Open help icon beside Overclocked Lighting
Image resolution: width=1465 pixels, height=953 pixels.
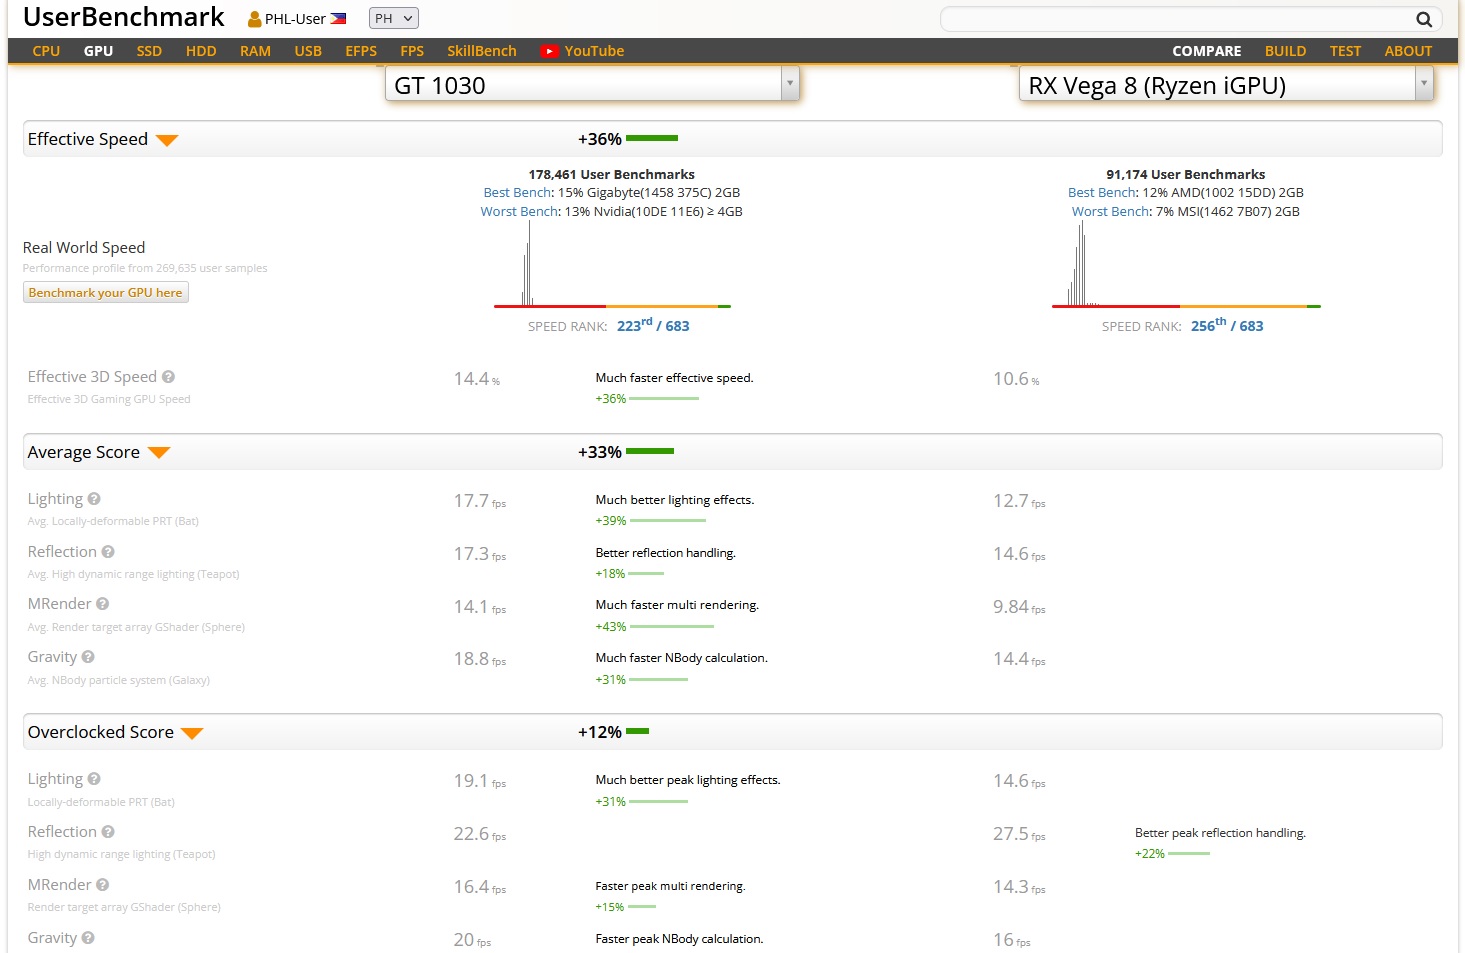(x=94, y=778)
